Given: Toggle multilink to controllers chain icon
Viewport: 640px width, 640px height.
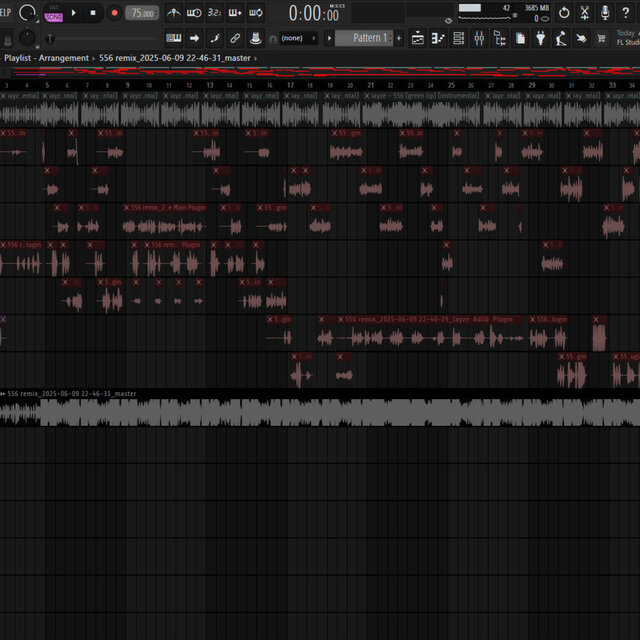Looking at the screenshot, I should coord(235,38).
